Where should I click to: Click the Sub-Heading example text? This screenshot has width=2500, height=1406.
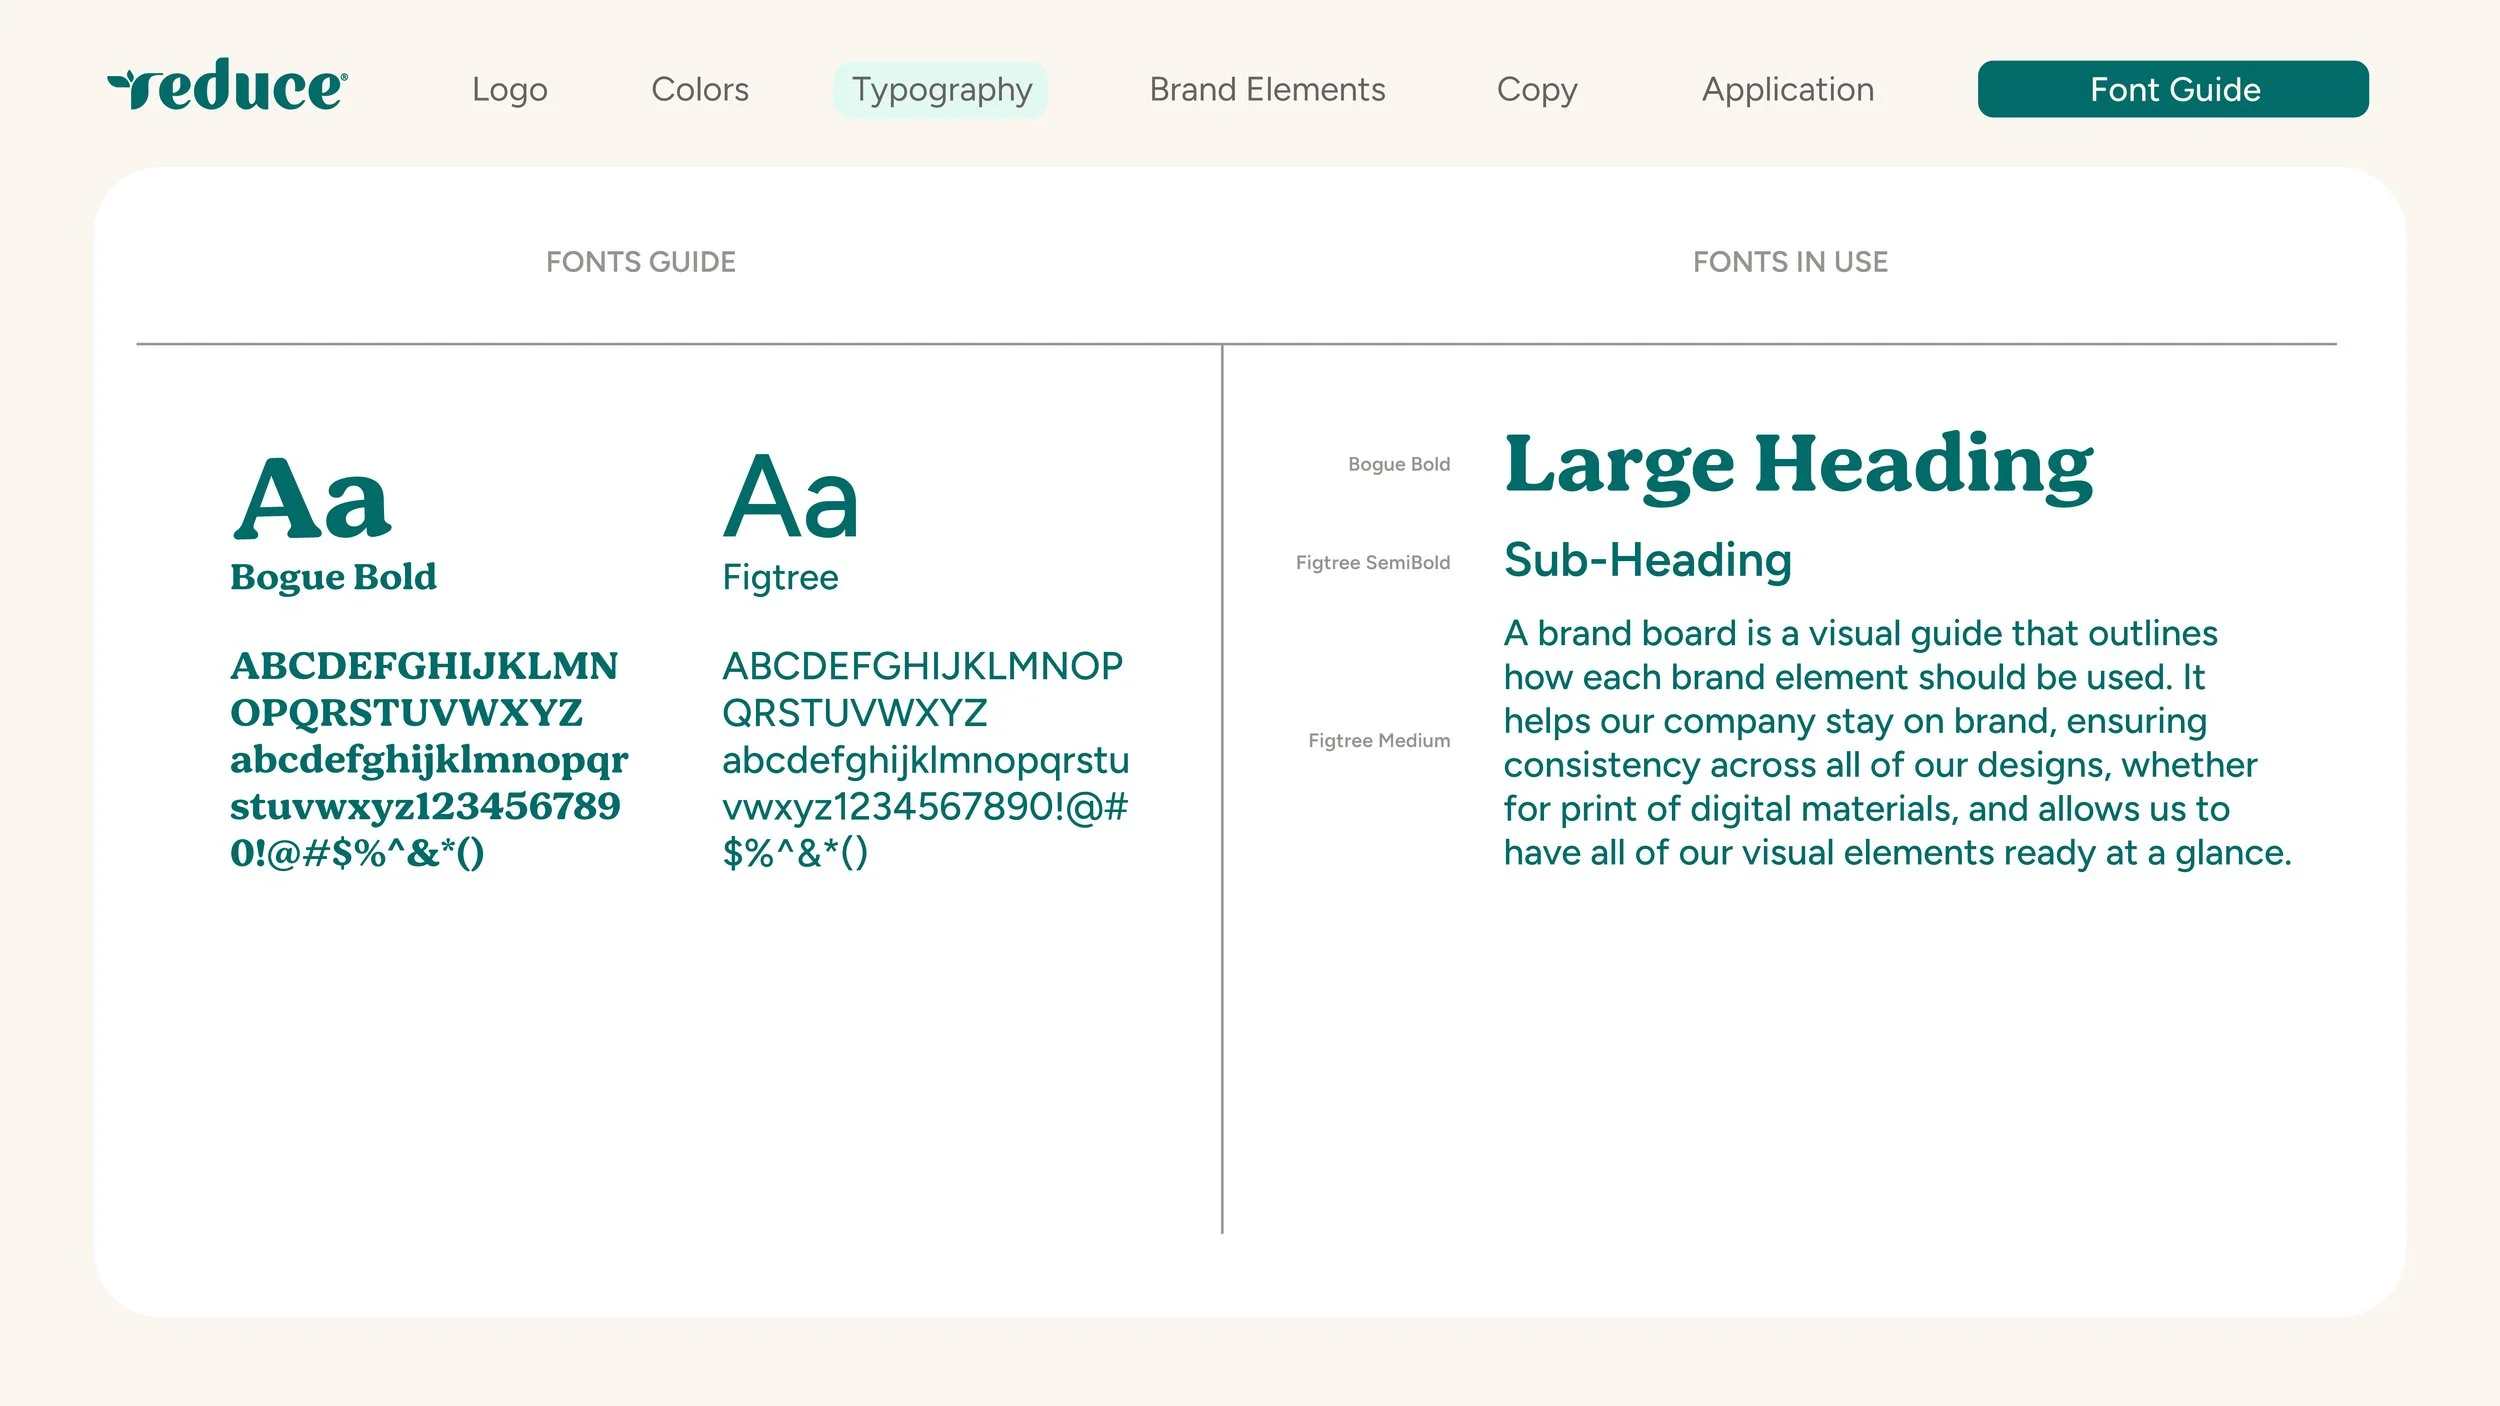tap(1646, 560)
